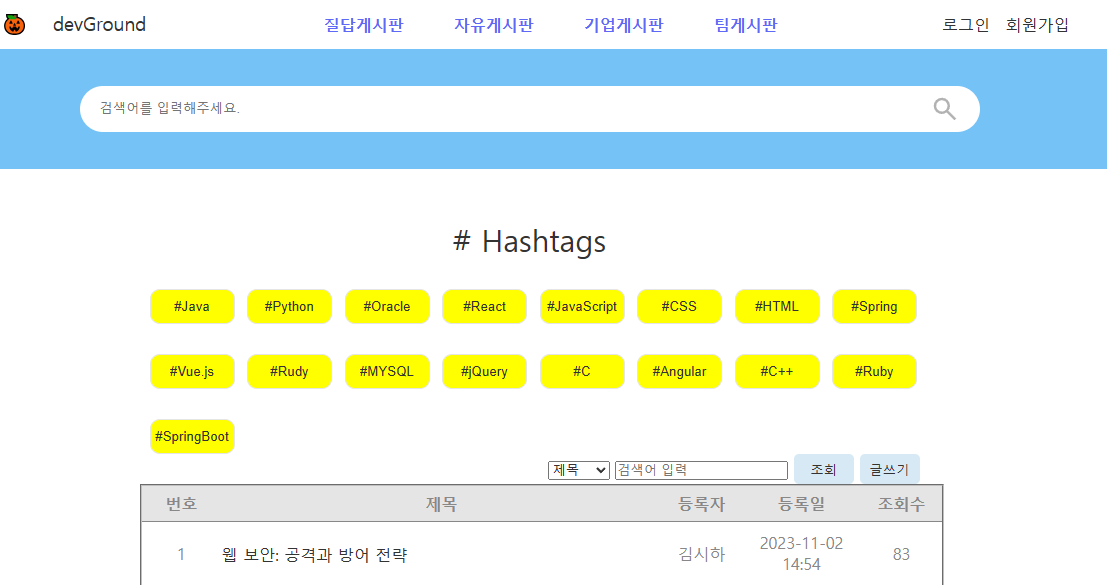This screenshot has width=1107, height=585.
Task: Select the #Java hashtag
Action: (x=192, y=306)
